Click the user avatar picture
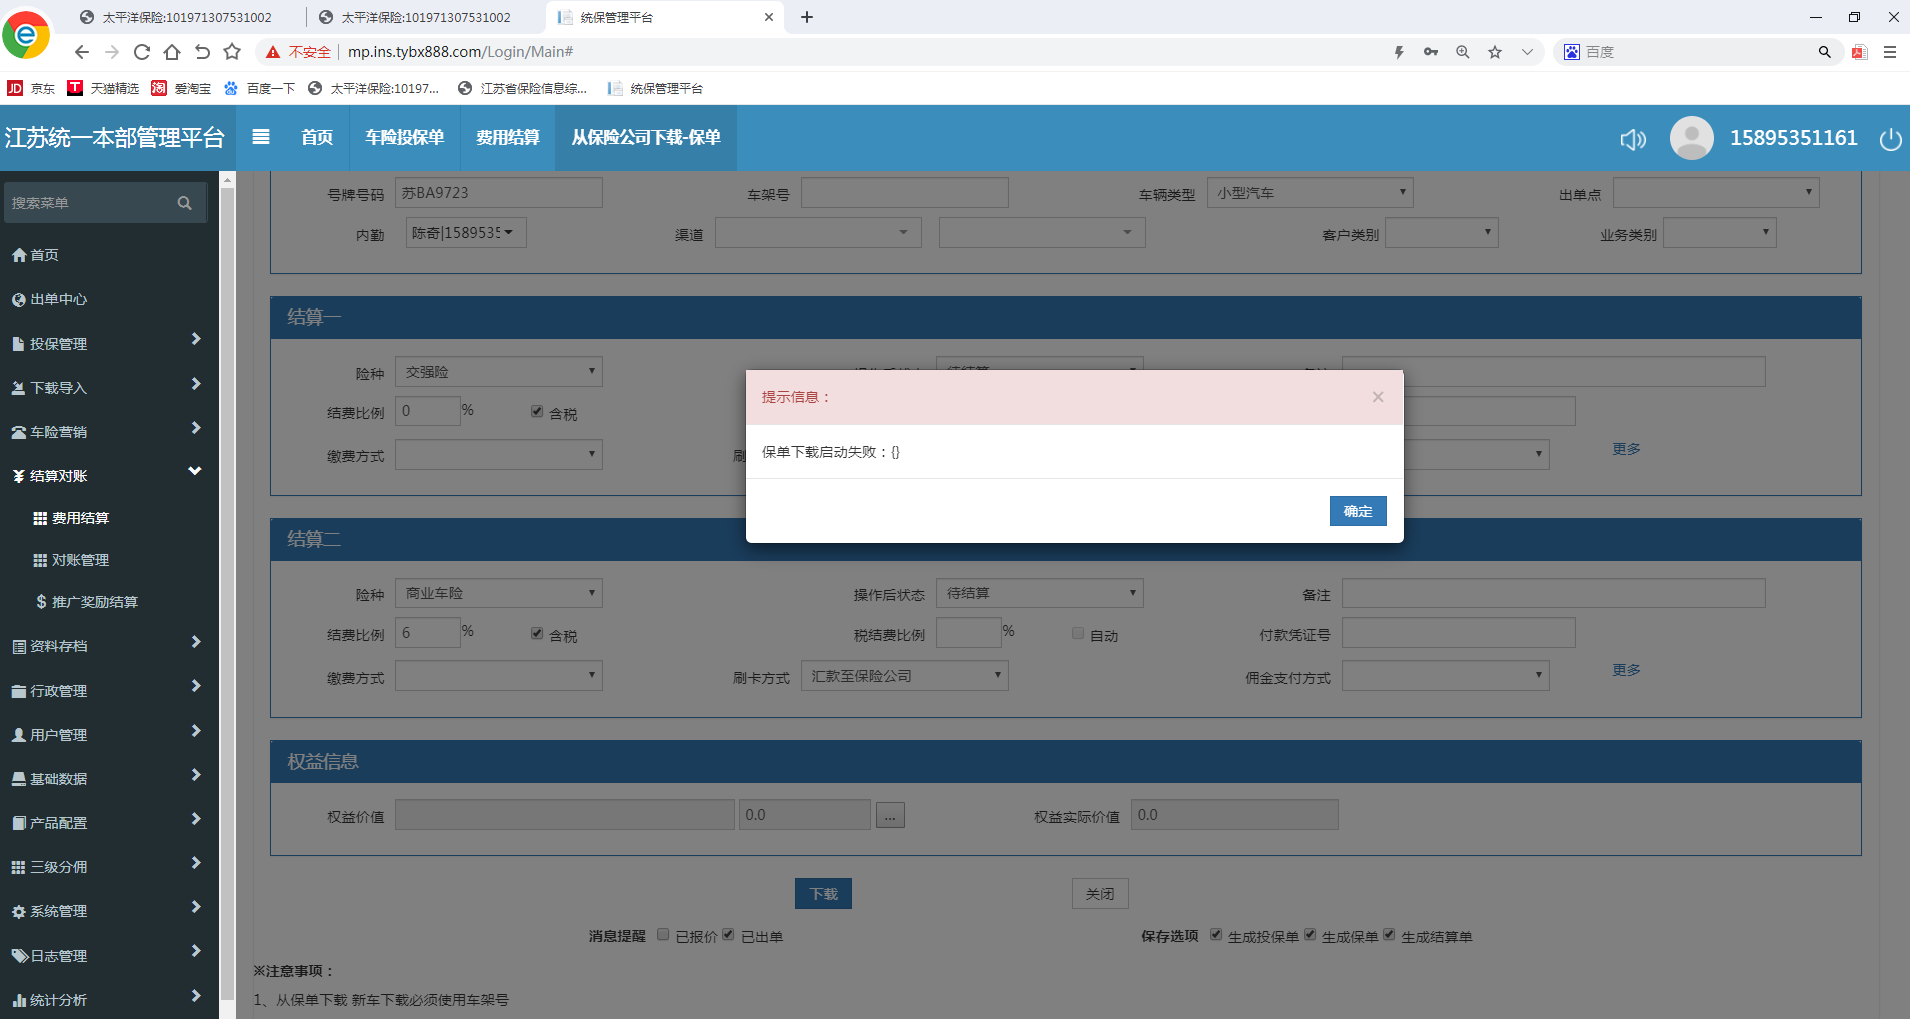The image size is (1910, 1019). point(1692,138)
